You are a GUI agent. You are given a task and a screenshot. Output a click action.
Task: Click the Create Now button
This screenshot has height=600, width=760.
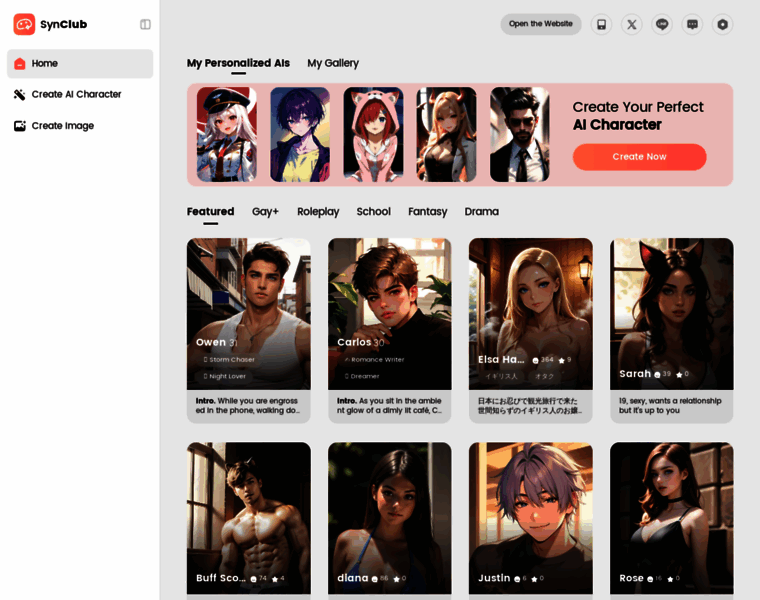coord(639,157)
